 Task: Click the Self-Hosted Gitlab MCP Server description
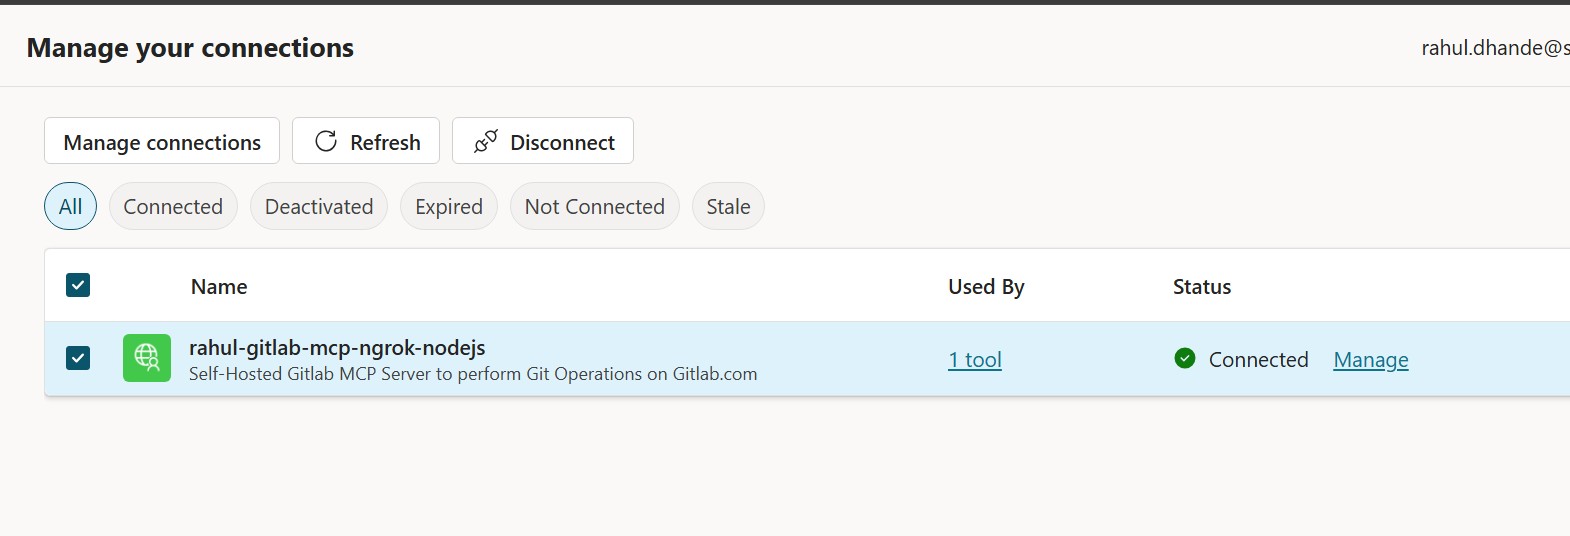473,374
